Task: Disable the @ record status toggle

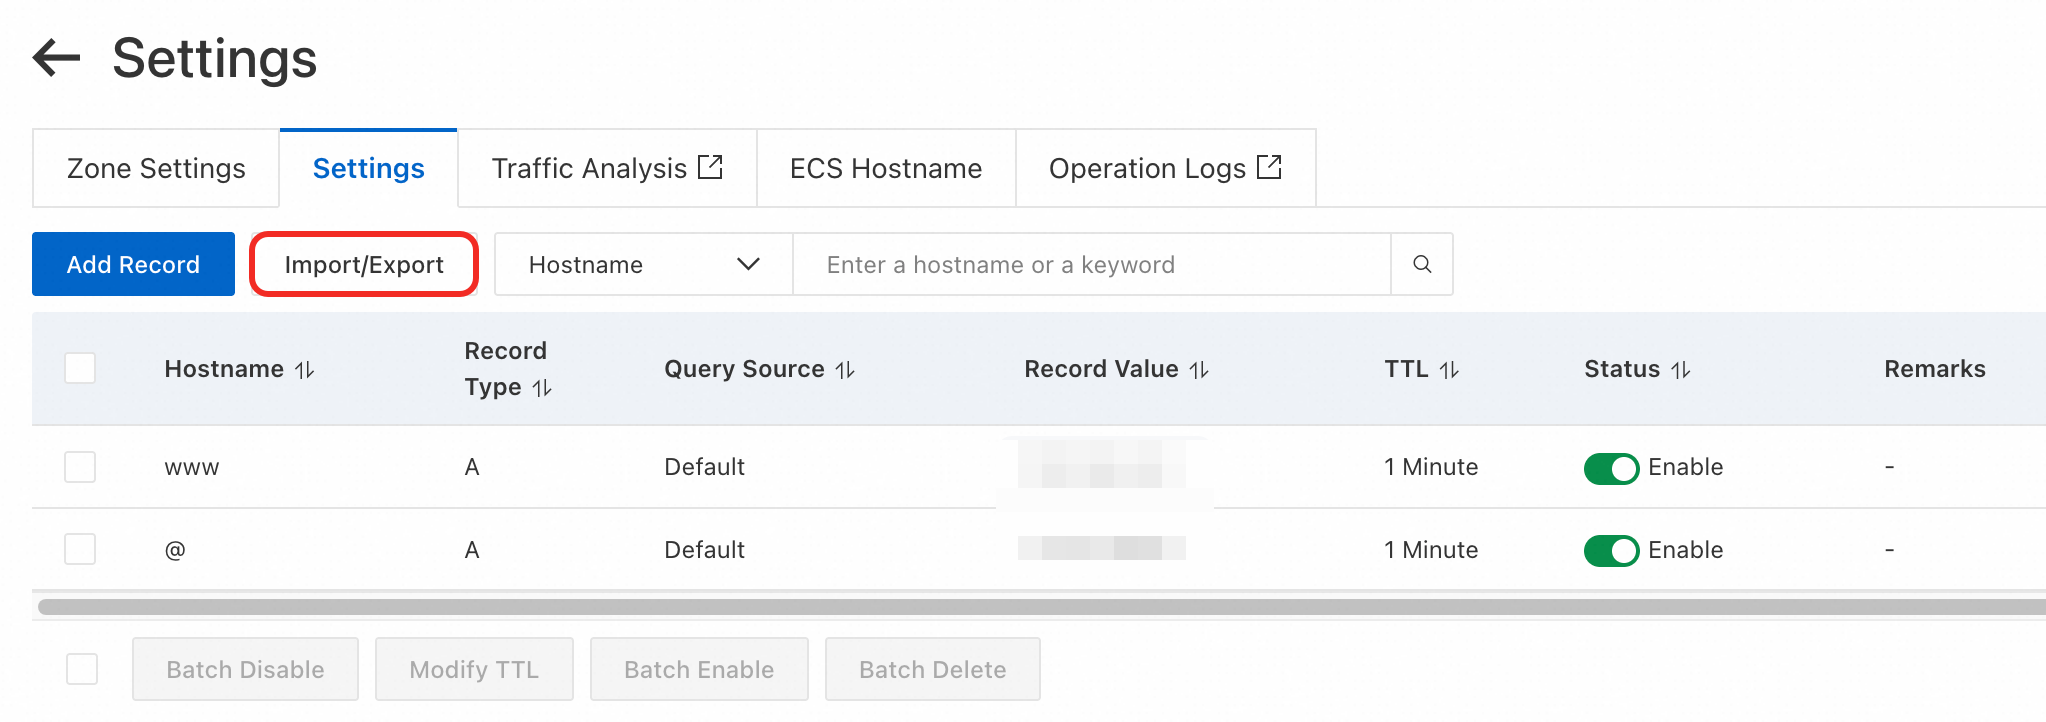Action: [x=1611, y=551]
